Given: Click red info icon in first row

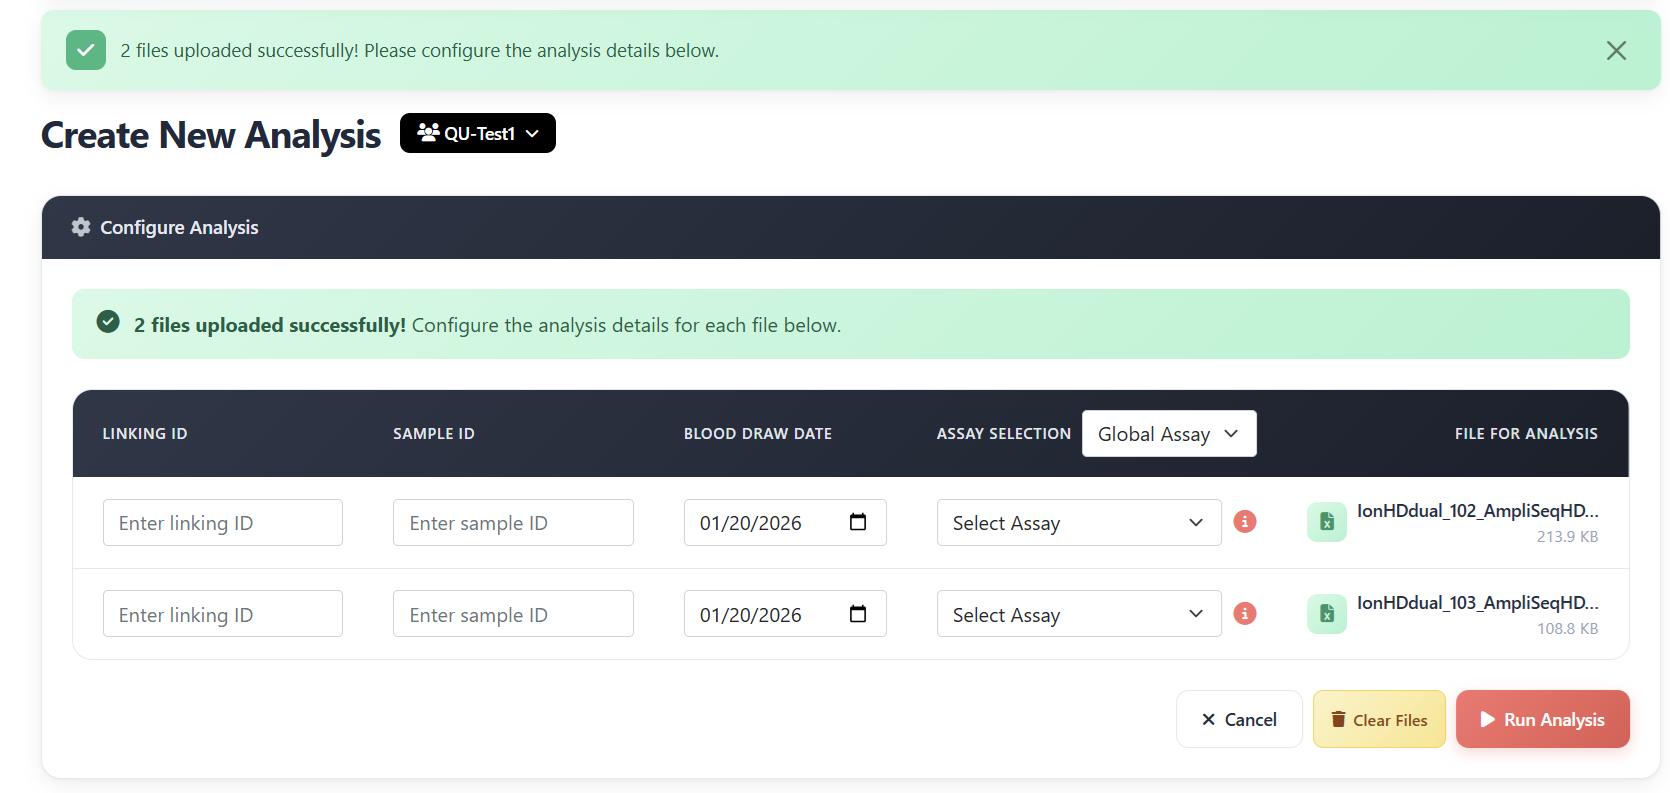Looking at the screenshot, I should [1244, 522].
